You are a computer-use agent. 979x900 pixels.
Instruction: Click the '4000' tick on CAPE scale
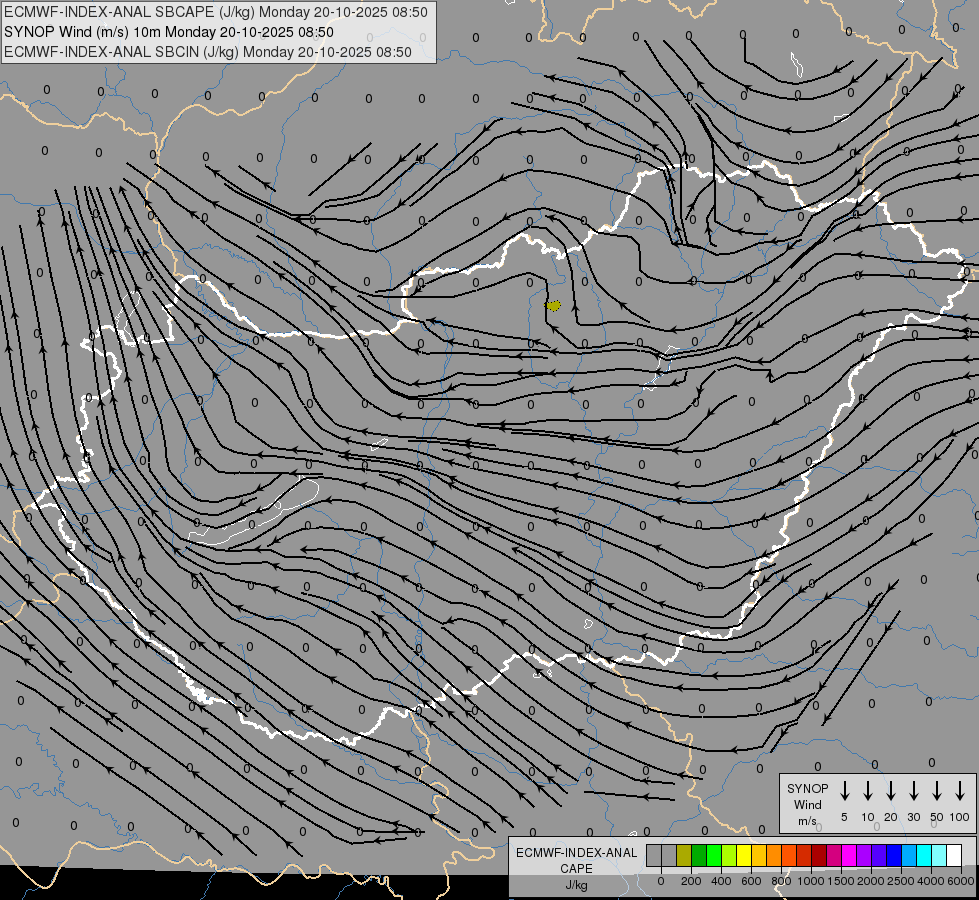[931, 881]
